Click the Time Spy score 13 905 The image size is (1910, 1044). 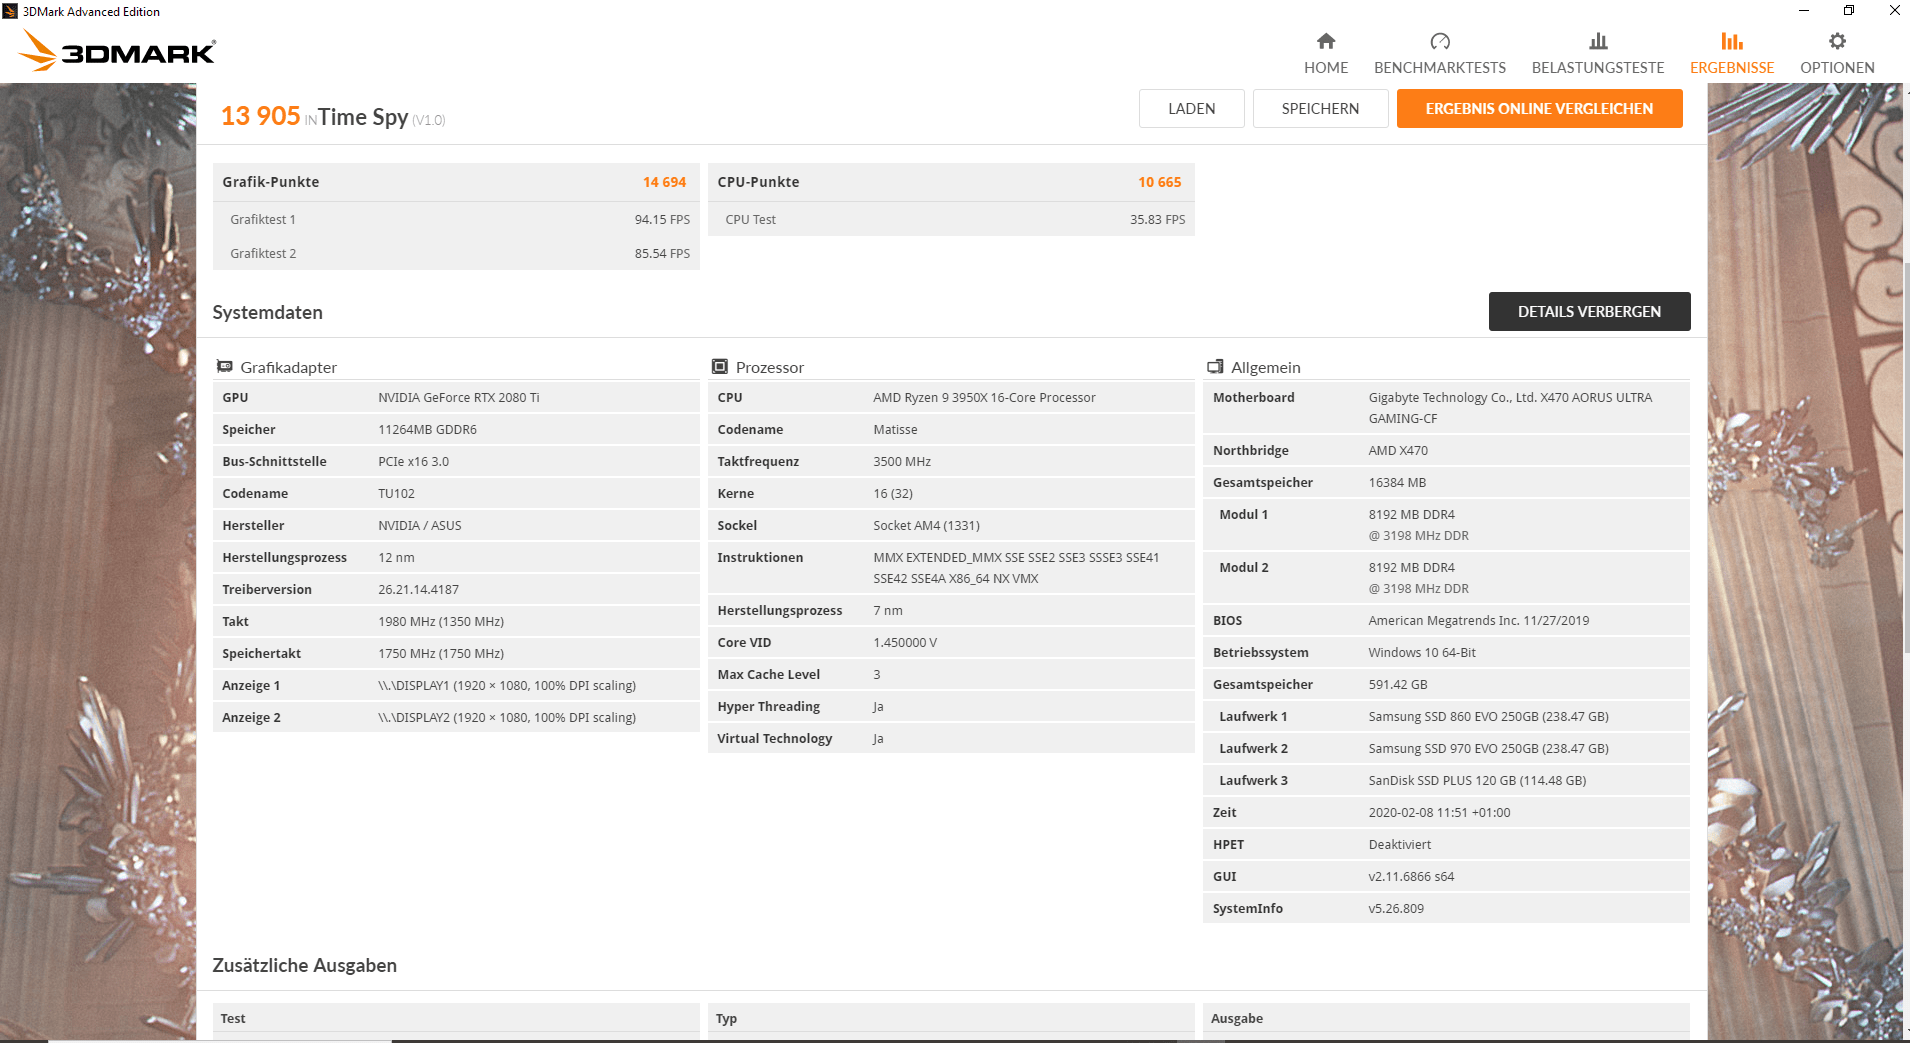261,116
